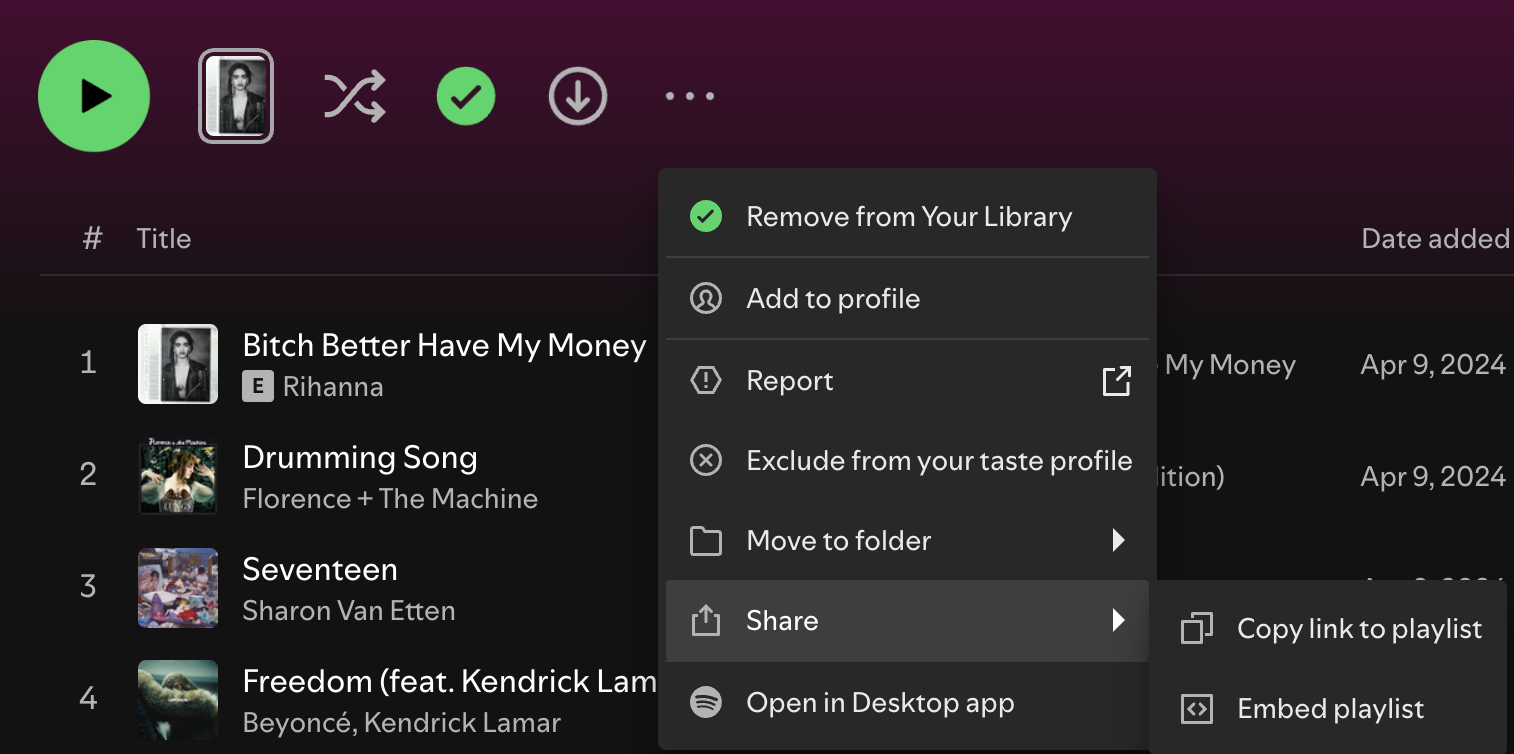Click the Bitch Better Have My Money album art
Screen dimensions: 1514x754
tap(178, 364)
